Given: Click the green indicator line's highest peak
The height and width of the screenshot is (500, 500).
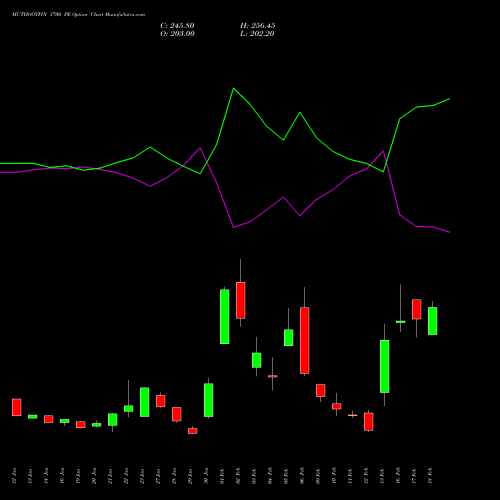Looking at the screenshot, I should 233,88.
